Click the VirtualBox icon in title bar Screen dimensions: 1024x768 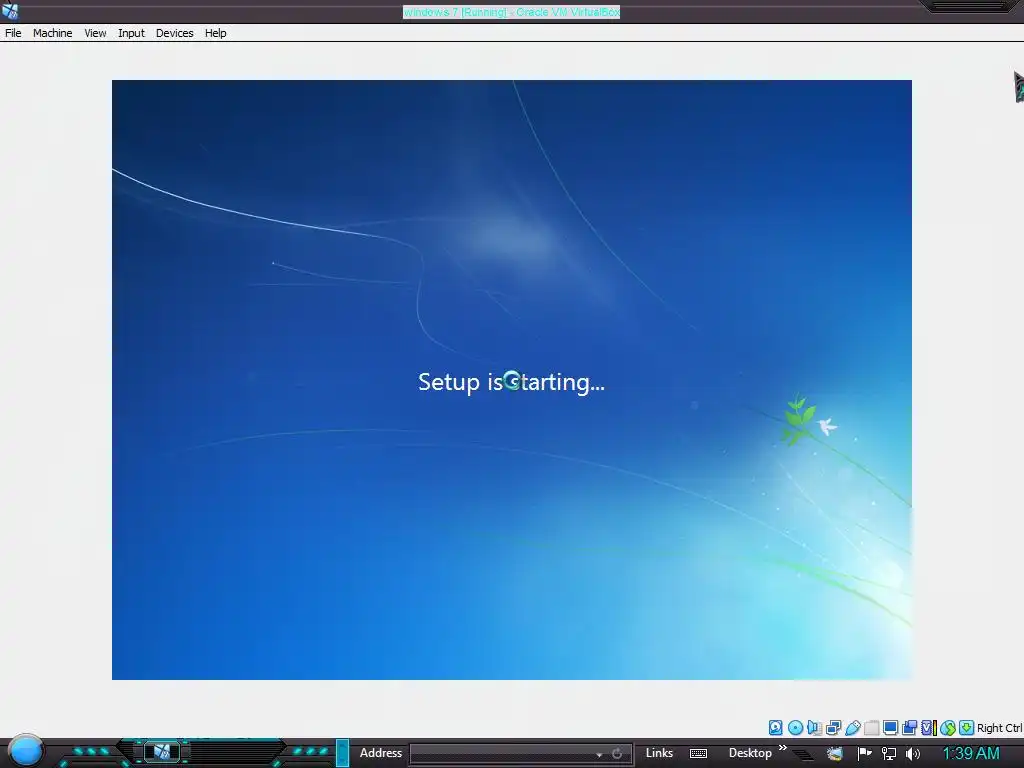[10, 11]
